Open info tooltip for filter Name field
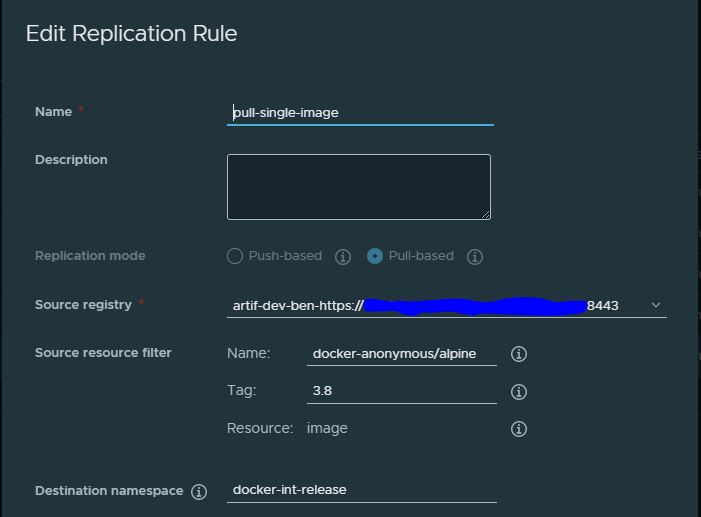 (519, 354)
